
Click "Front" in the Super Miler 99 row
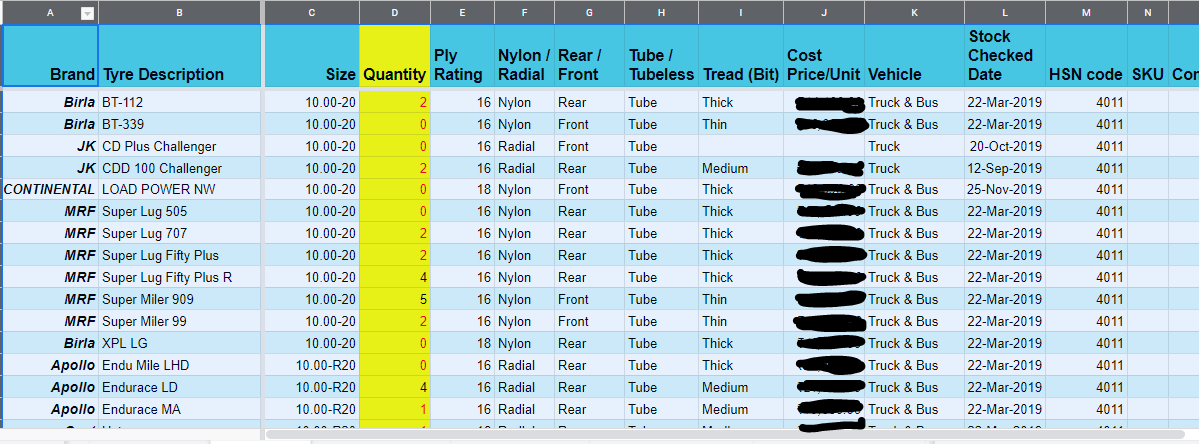590,322
